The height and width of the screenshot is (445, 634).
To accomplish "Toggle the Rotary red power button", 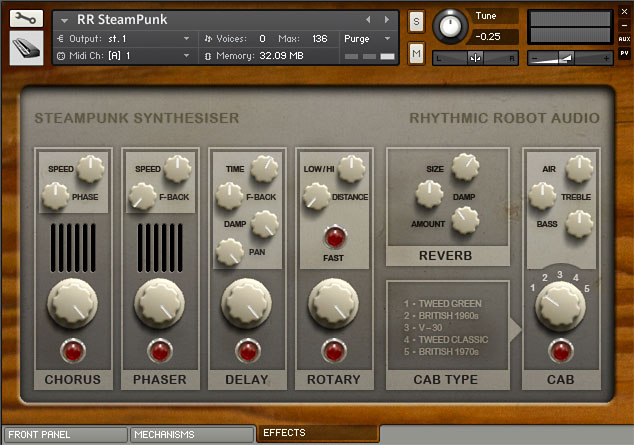I will tap(334, 351).
